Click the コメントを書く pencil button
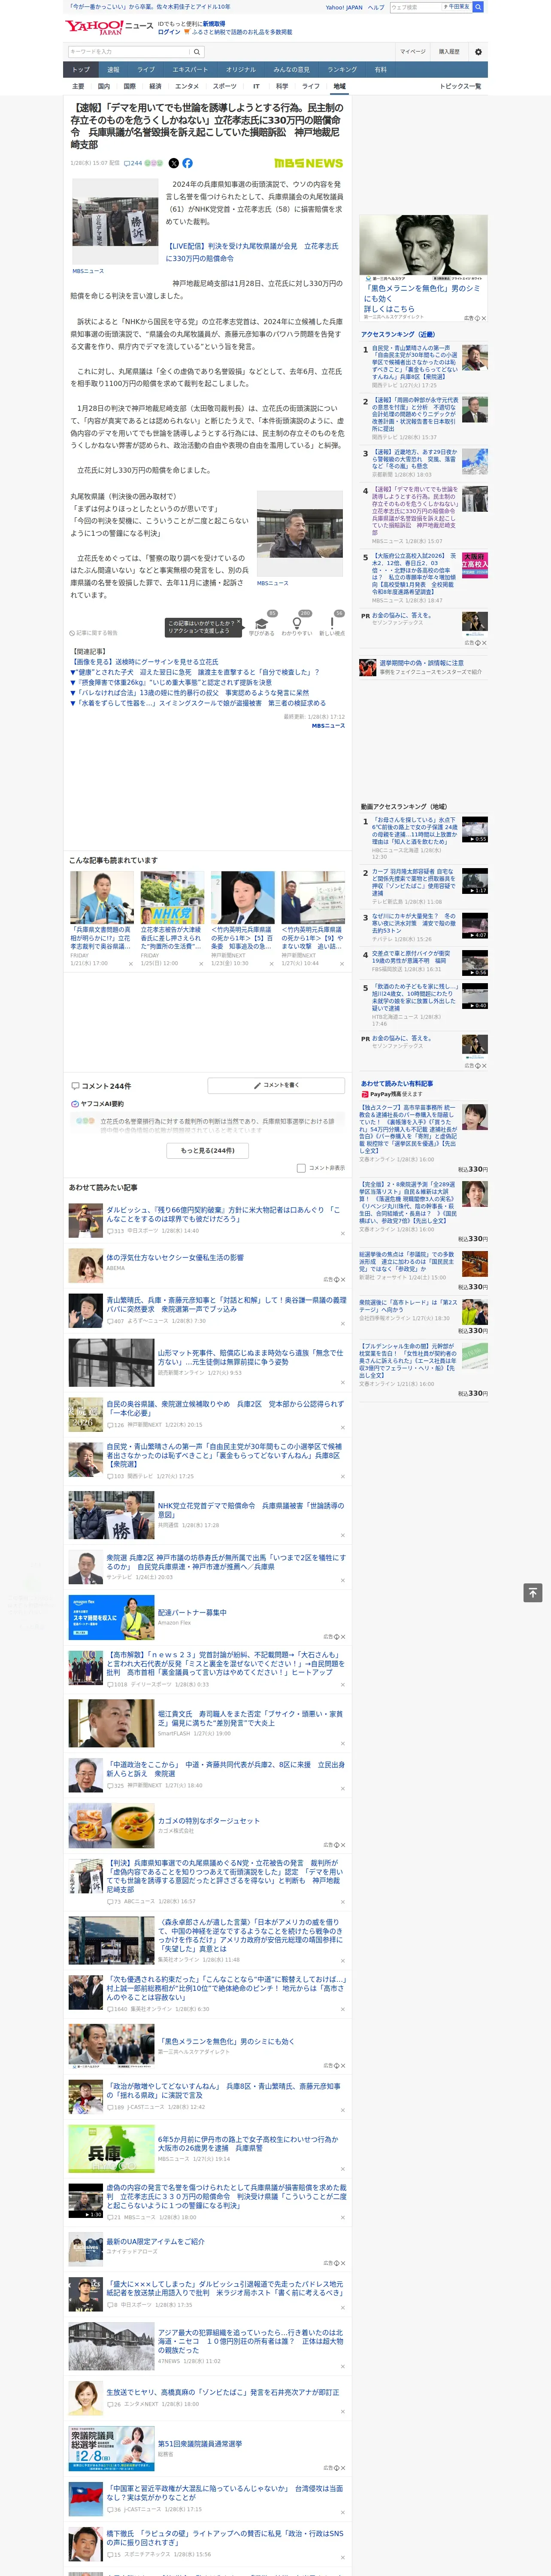The image size is (551, 2576). 276,1085
